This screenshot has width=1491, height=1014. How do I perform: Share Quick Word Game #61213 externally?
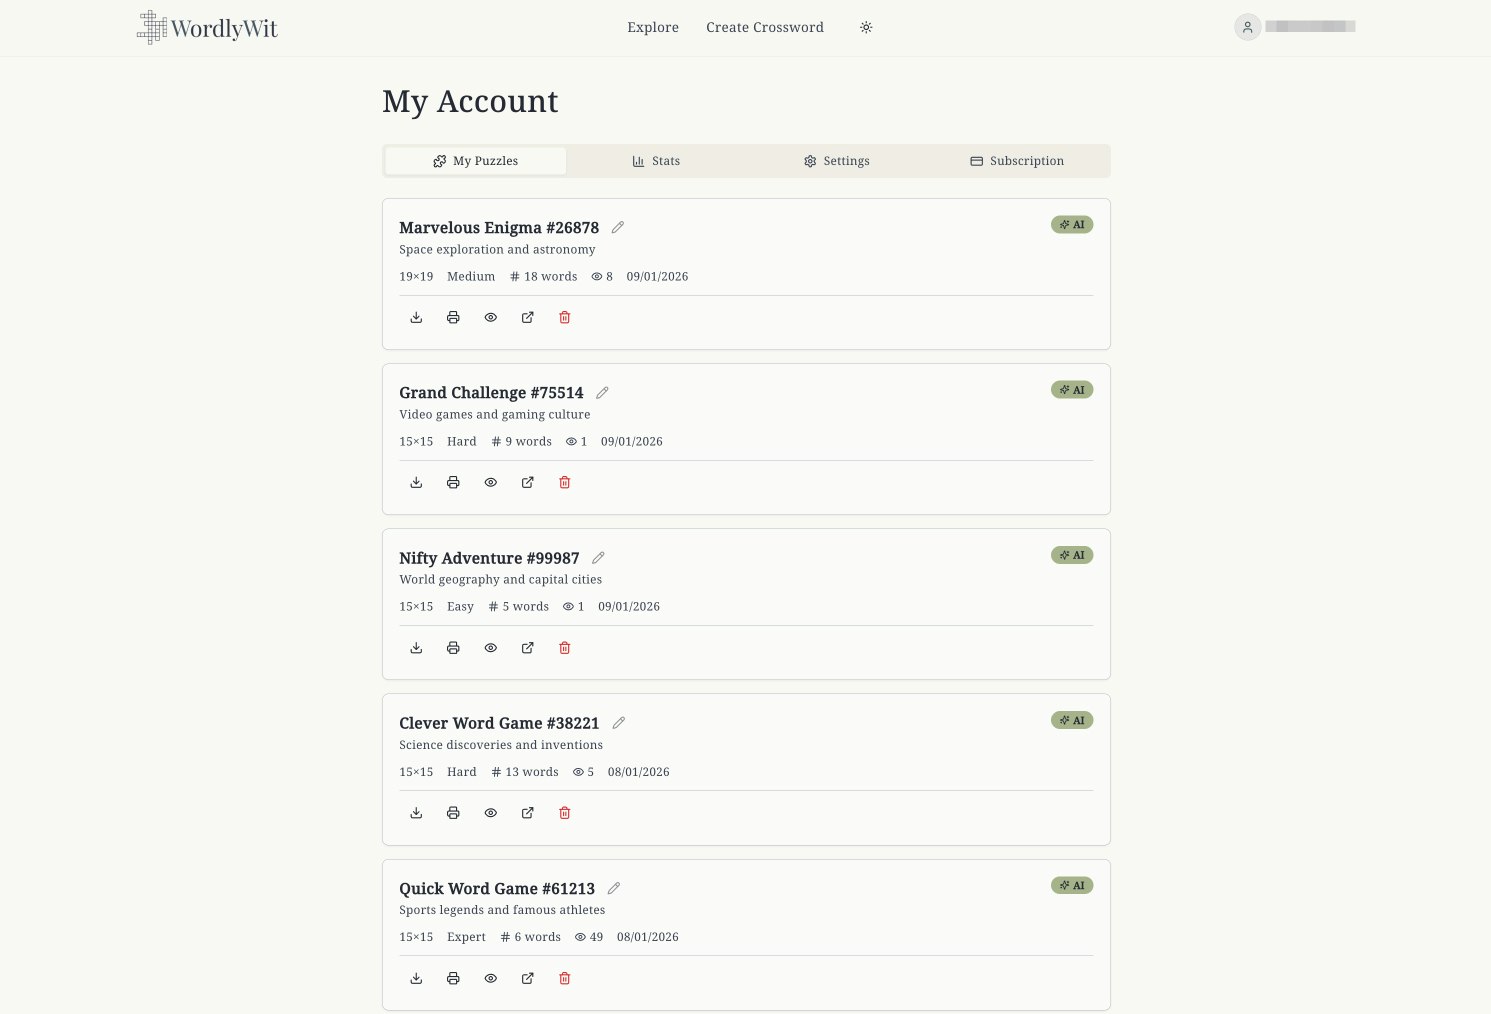pyautogui.click(x=527, y=978)
